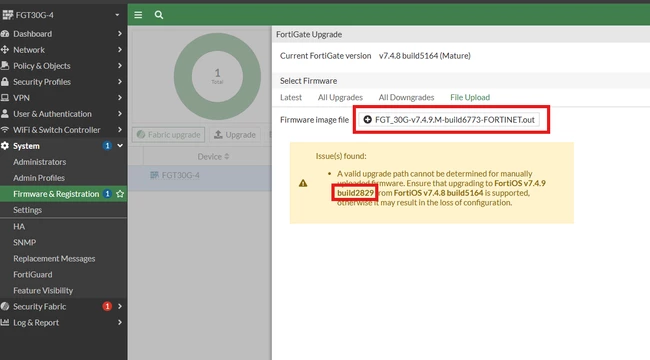
Task: Click FGT30G-4 row device icon
Action: point(154,175)
